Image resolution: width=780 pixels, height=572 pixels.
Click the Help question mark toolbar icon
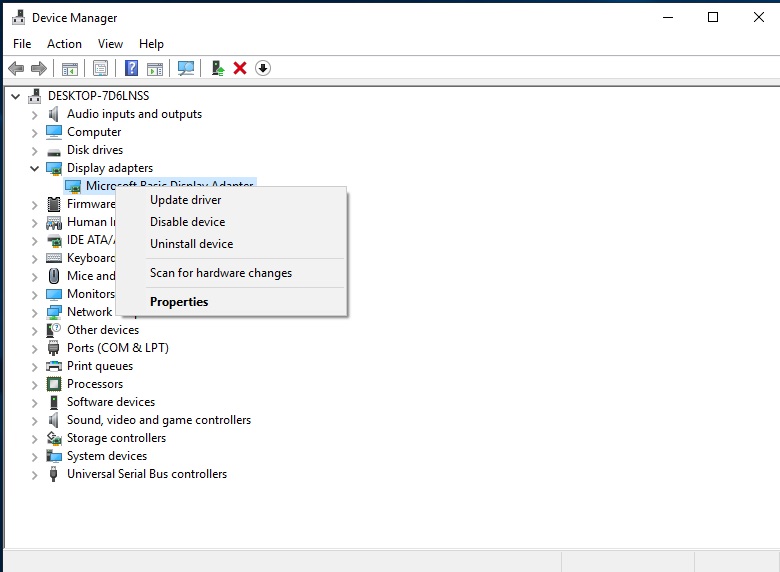tap(131, 68)
